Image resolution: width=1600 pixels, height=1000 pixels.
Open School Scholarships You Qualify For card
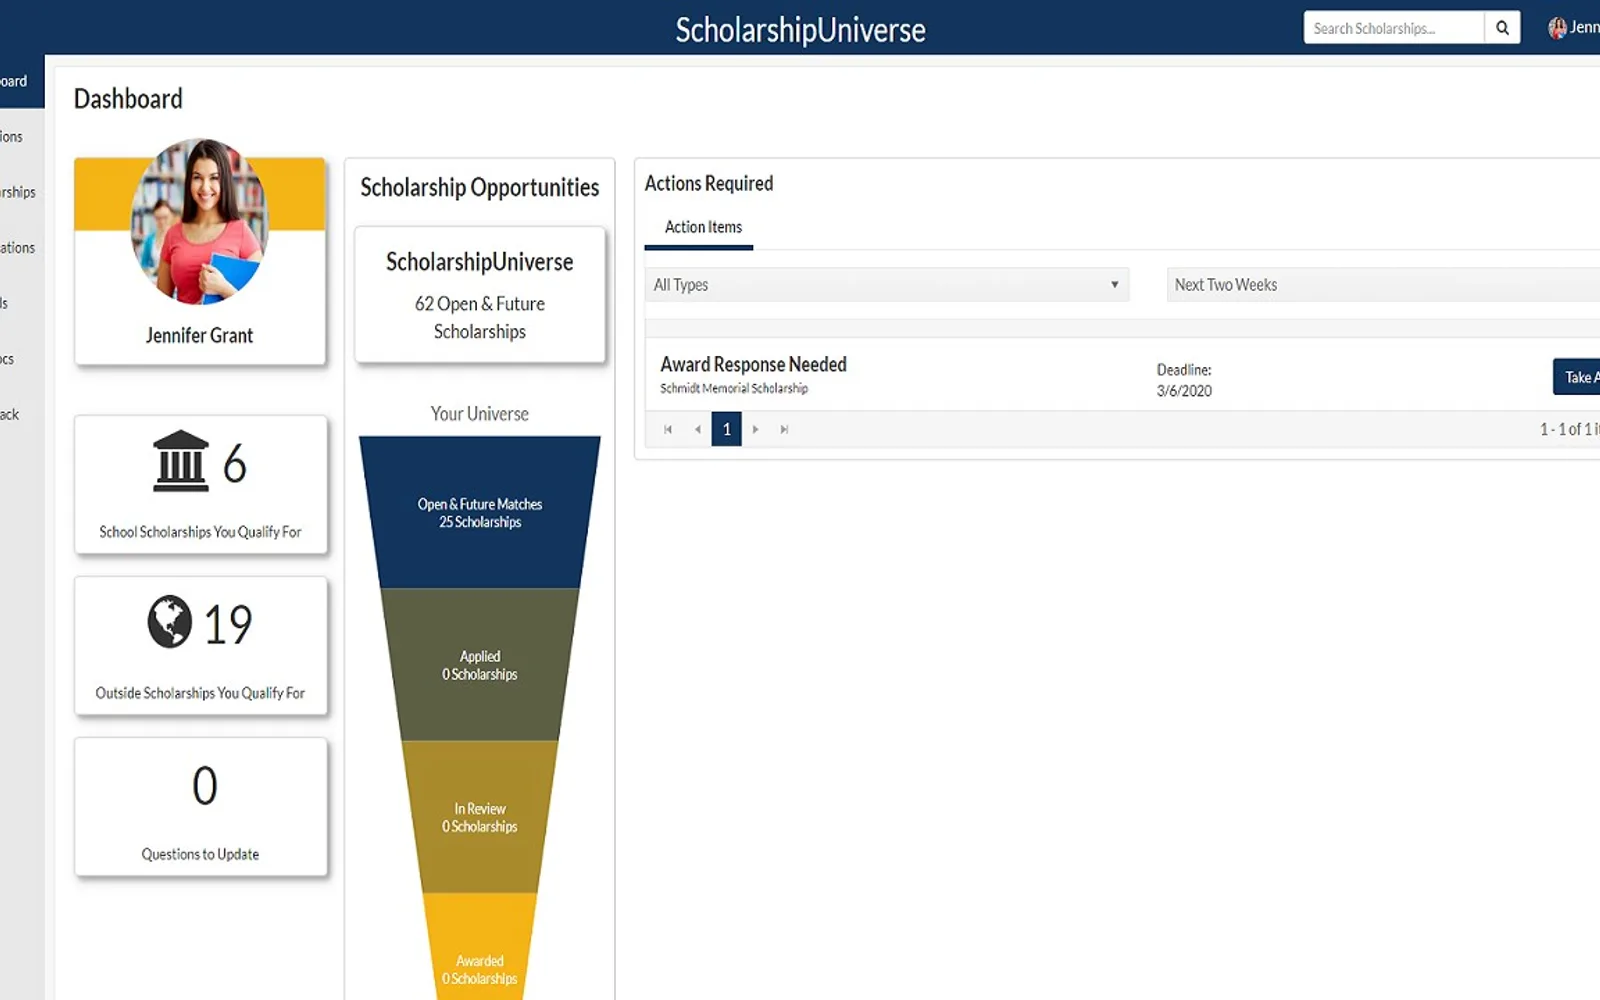point(201,485)
